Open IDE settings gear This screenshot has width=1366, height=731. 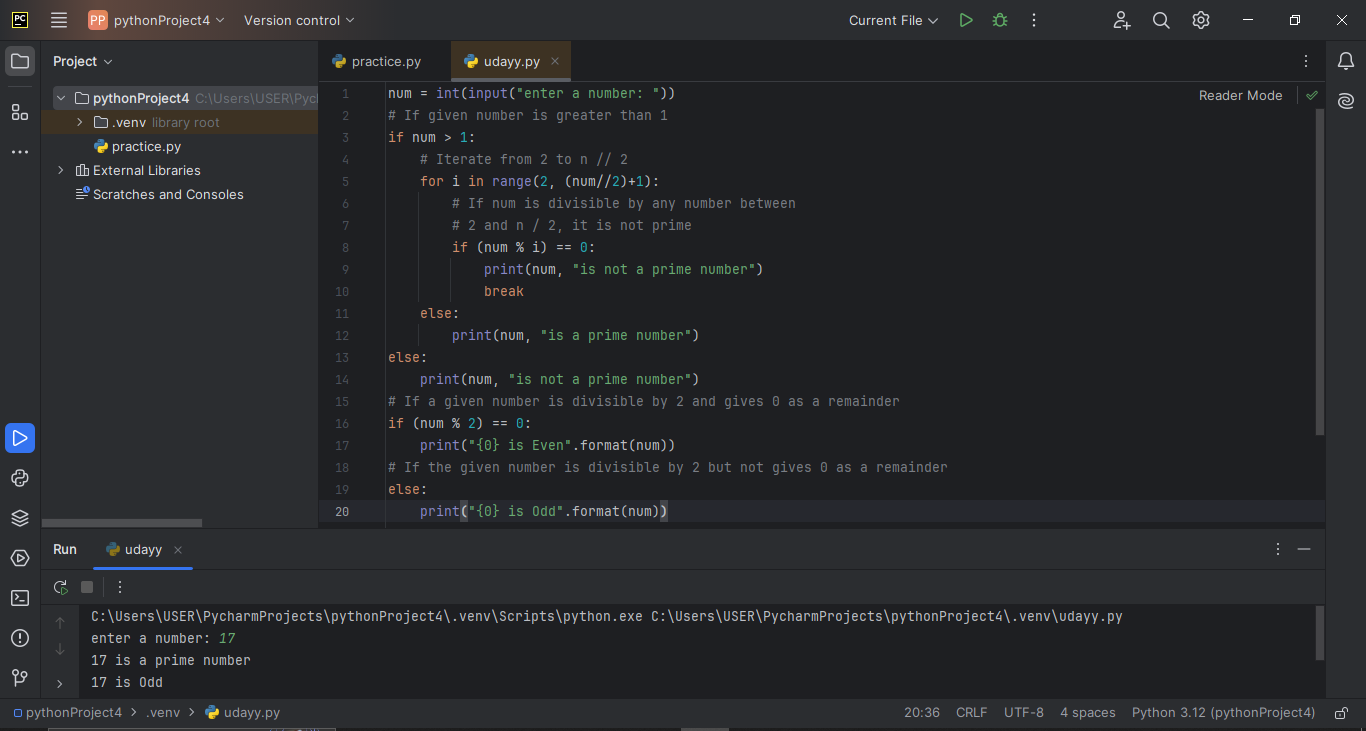1201,20
